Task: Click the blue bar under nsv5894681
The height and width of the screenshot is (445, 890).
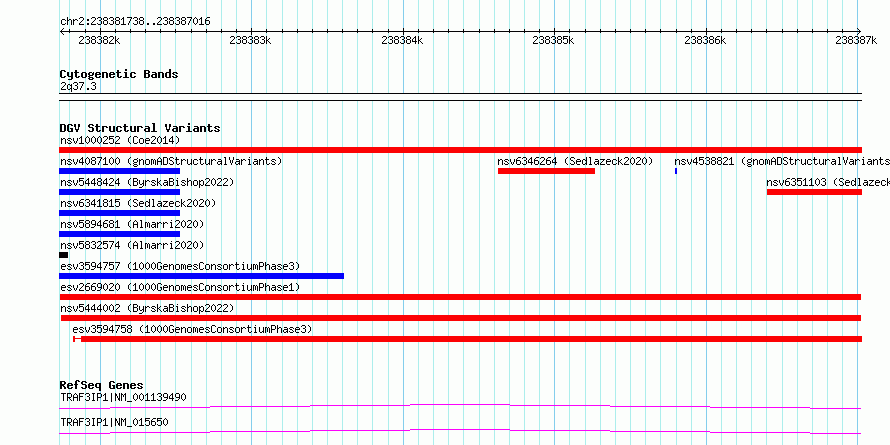Action: point(119,234)
